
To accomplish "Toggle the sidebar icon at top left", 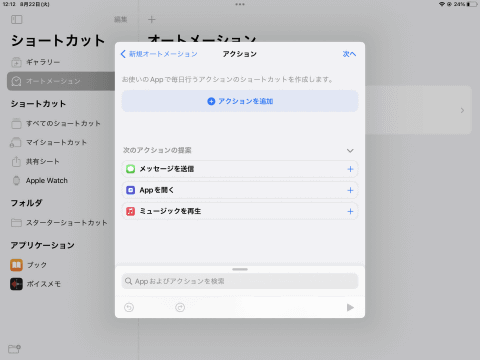I will click(17, 20).
